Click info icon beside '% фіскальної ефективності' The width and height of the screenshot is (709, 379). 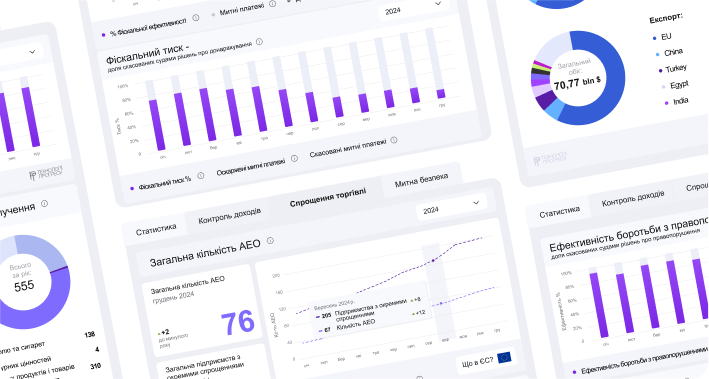click(x=196, y=18)
